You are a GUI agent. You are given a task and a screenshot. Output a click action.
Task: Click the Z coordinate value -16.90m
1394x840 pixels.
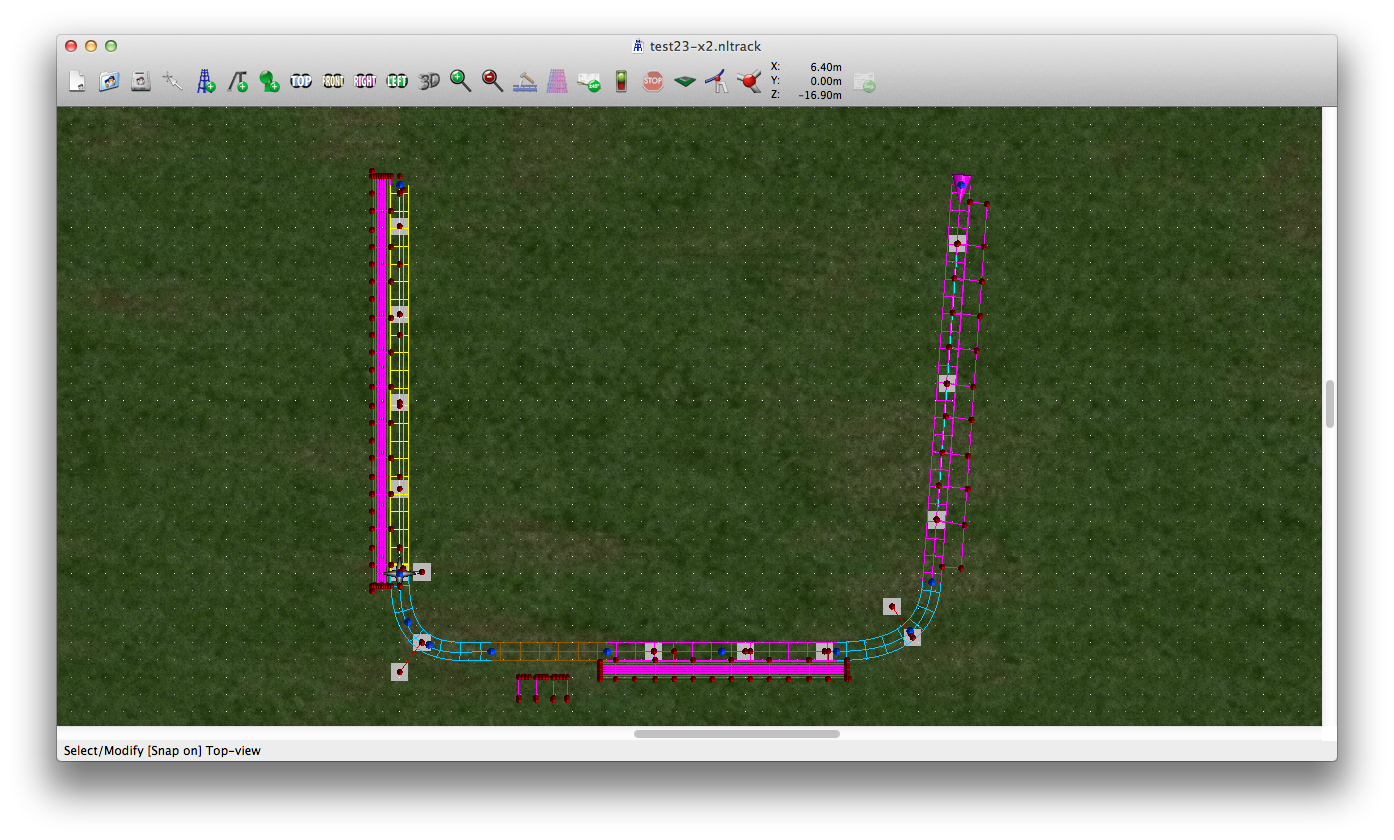[x=820, y=95]
